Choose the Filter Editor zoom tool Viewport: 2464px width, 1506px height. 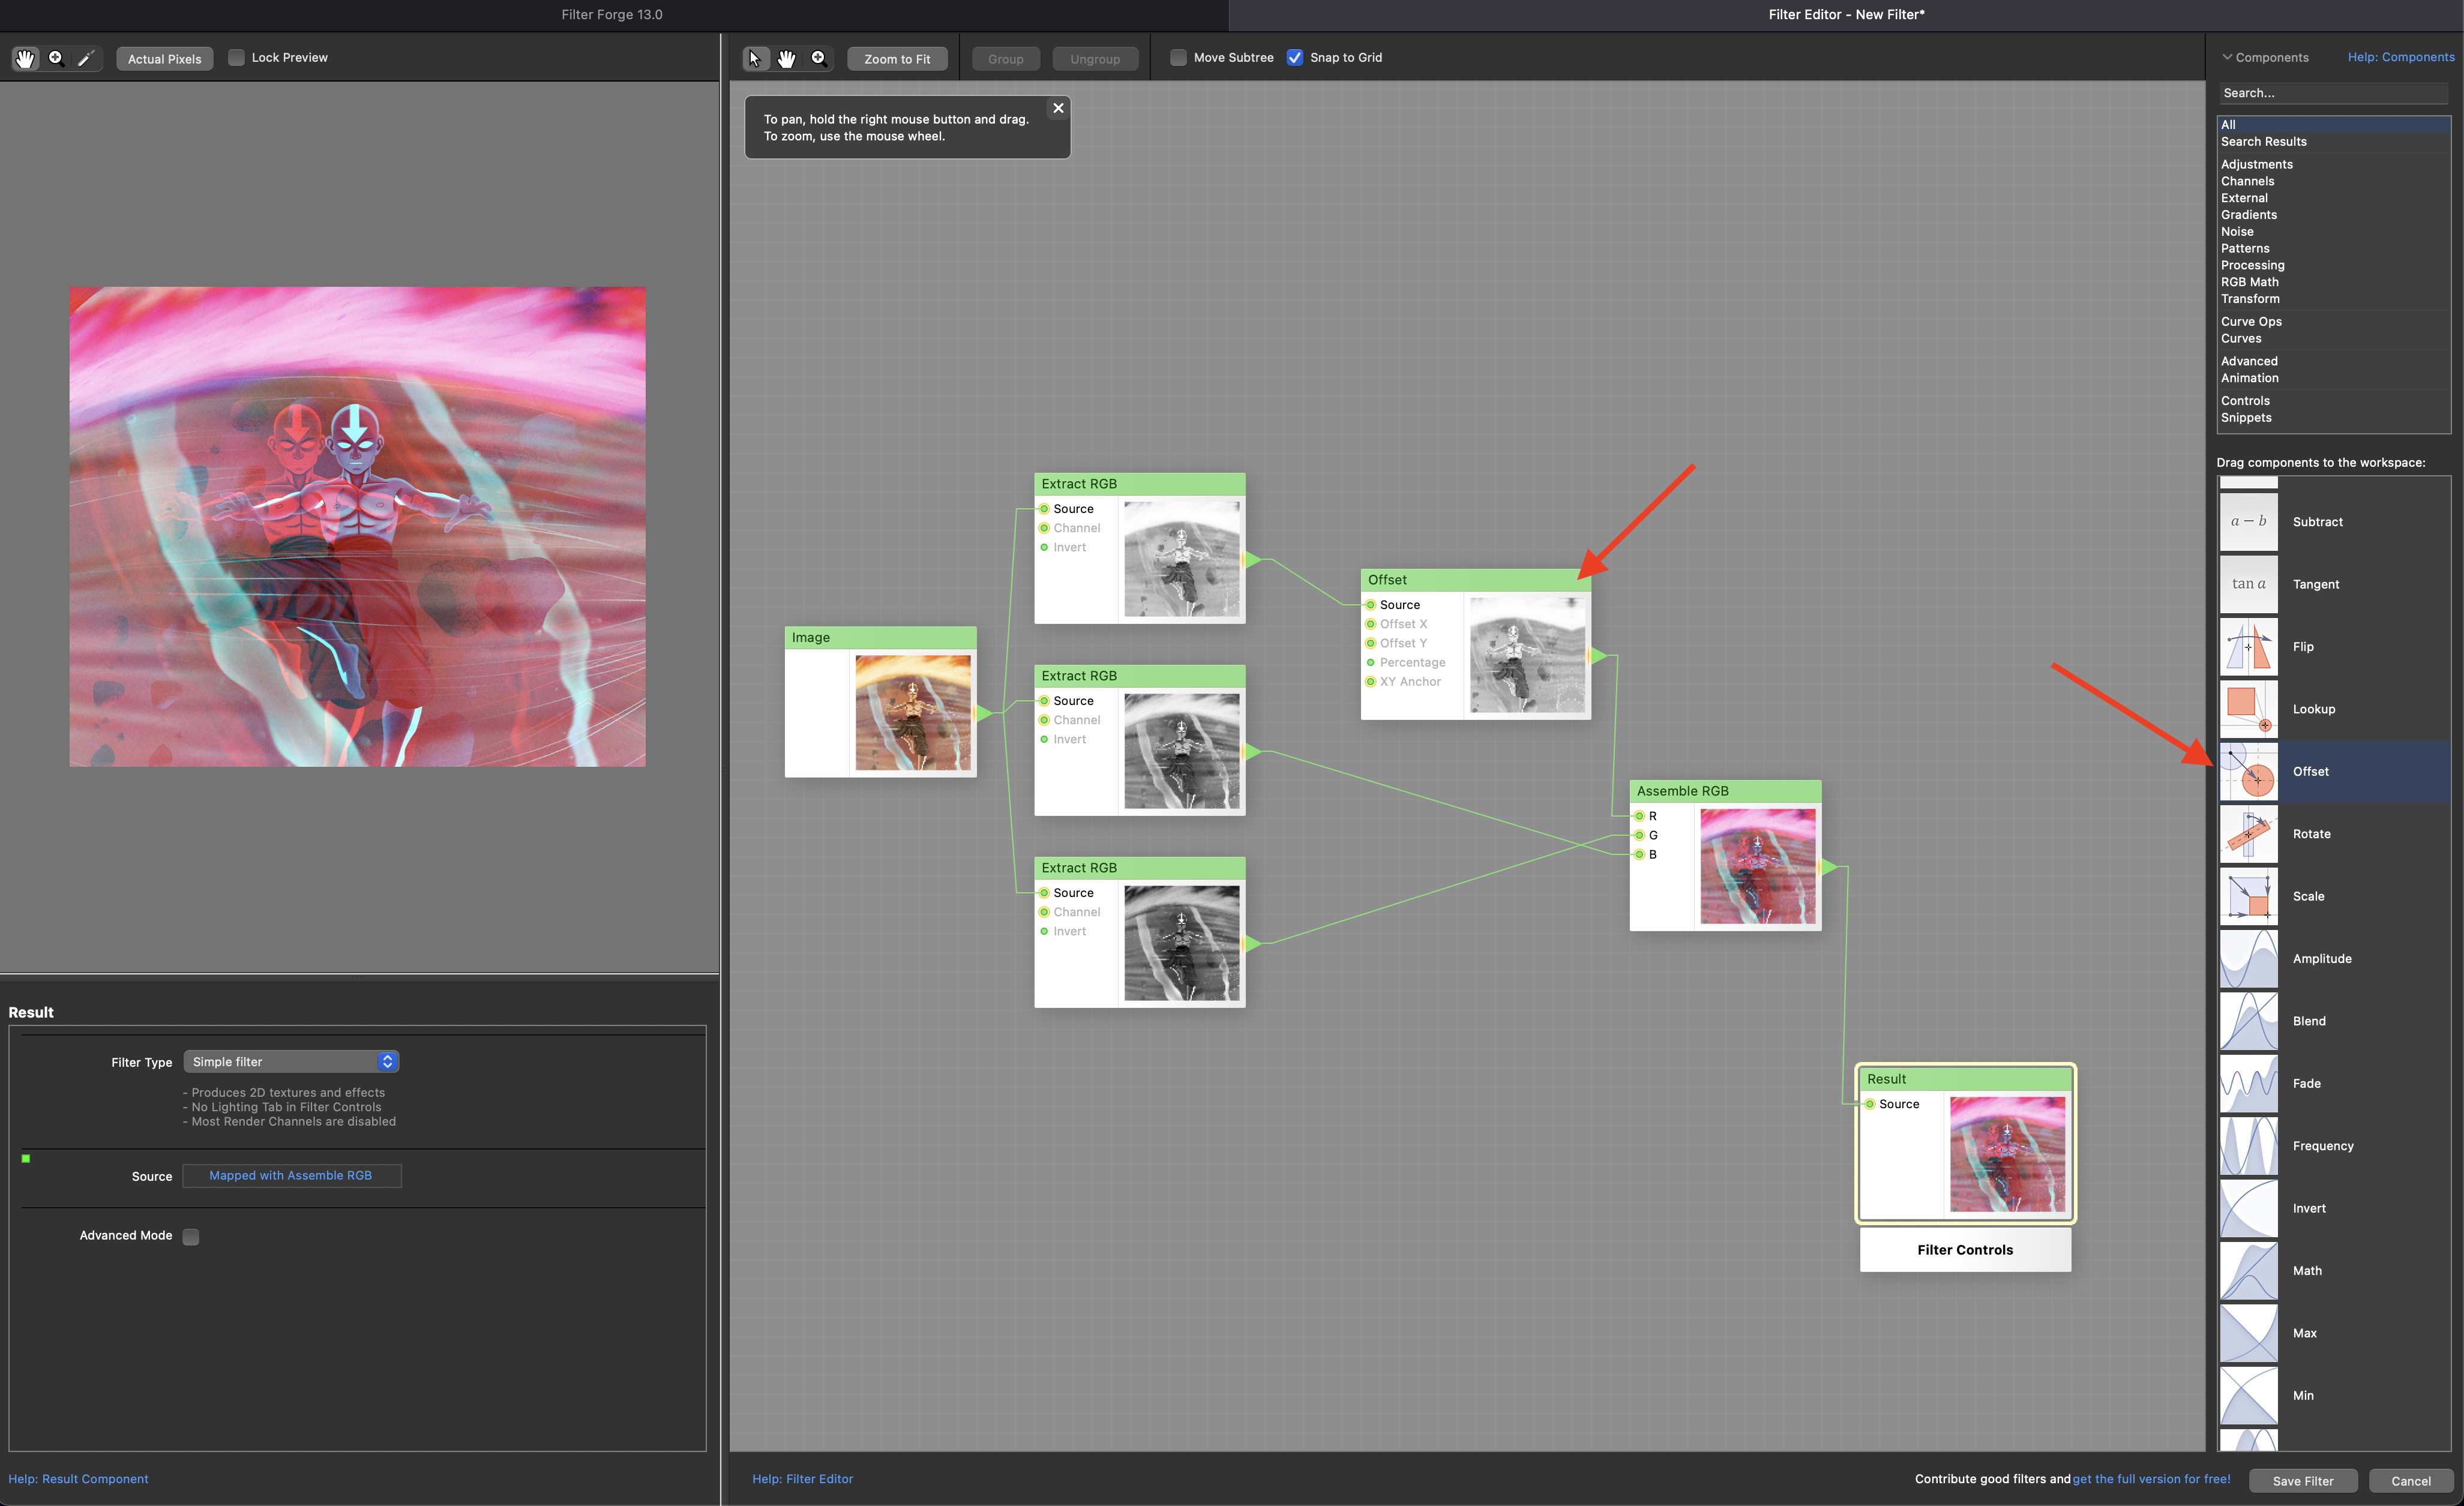pos(818,58)
